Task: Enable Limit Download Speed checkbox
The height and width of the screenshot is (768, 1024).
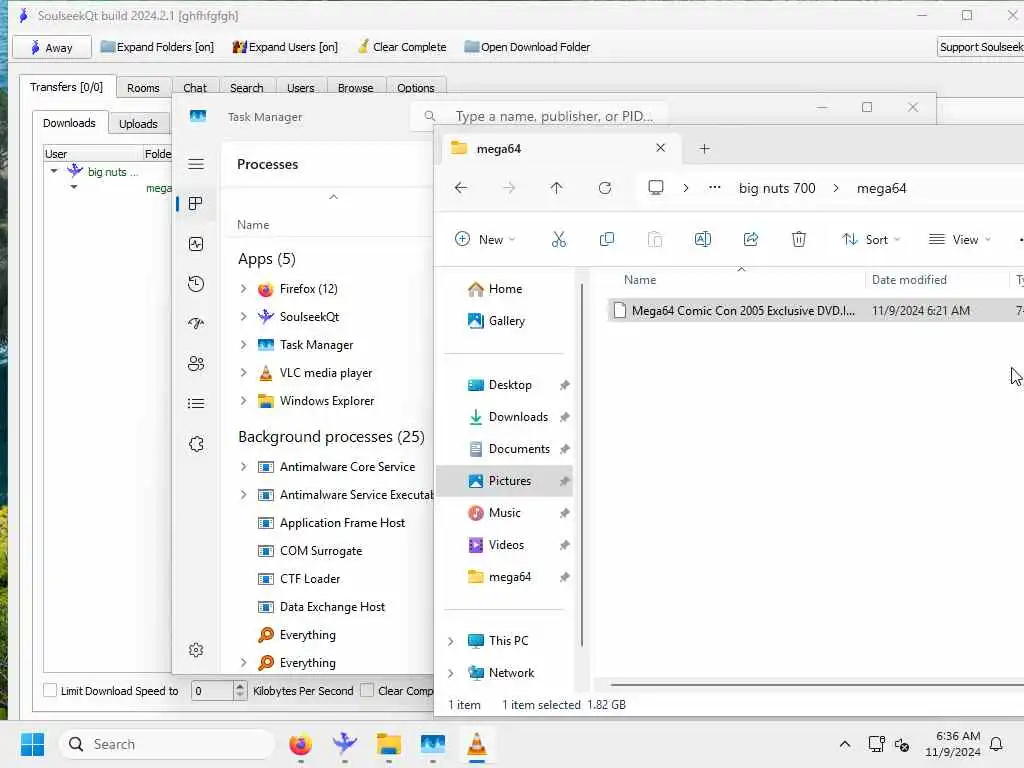Action: (x=50, y=690)
